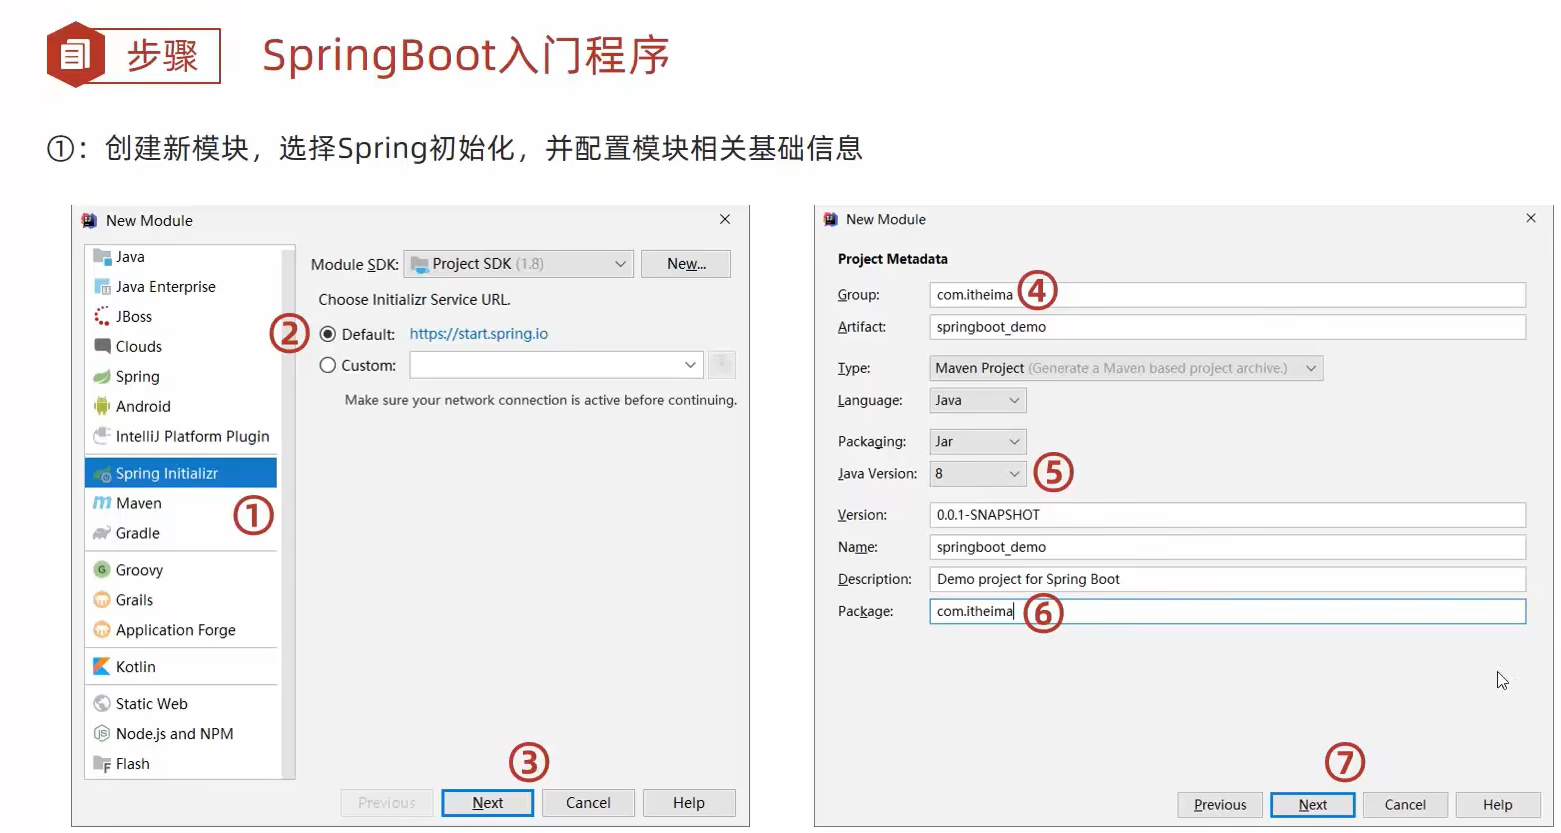This screenshot has width=1561, height=833.
Task: Click the Maven icon in module list
Action: (102, 503)
